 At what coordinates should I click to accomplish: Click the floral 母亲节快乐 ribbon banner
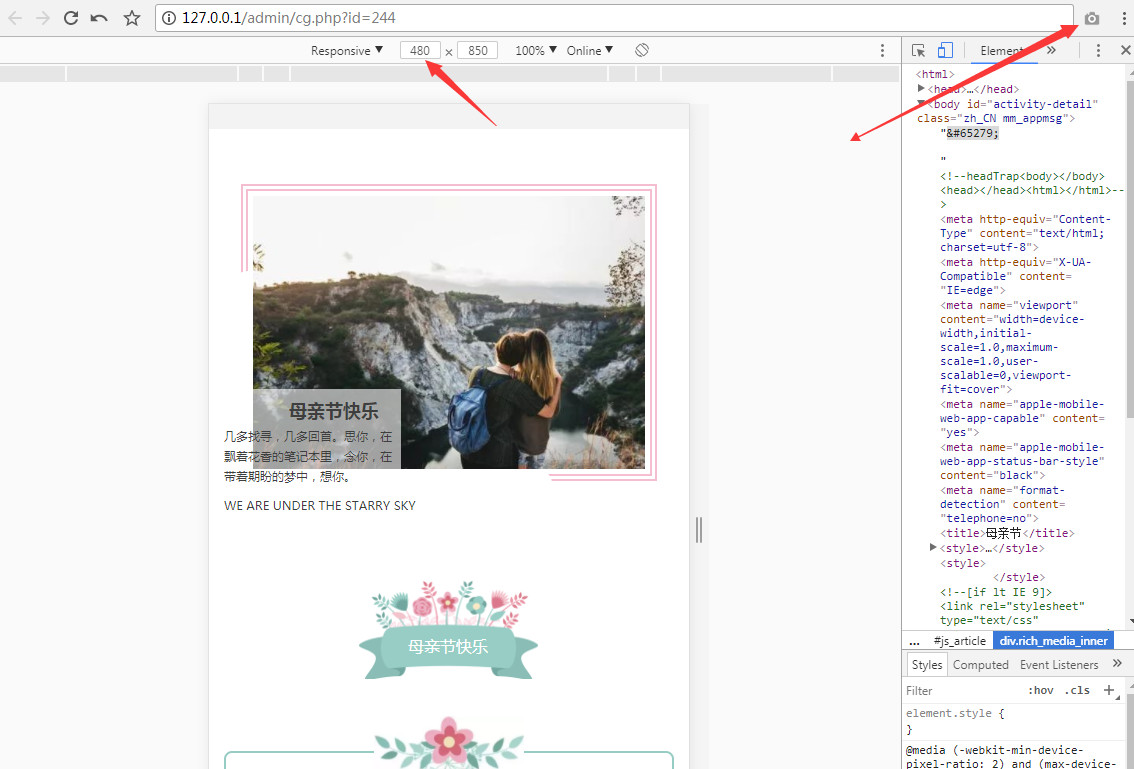448,629
